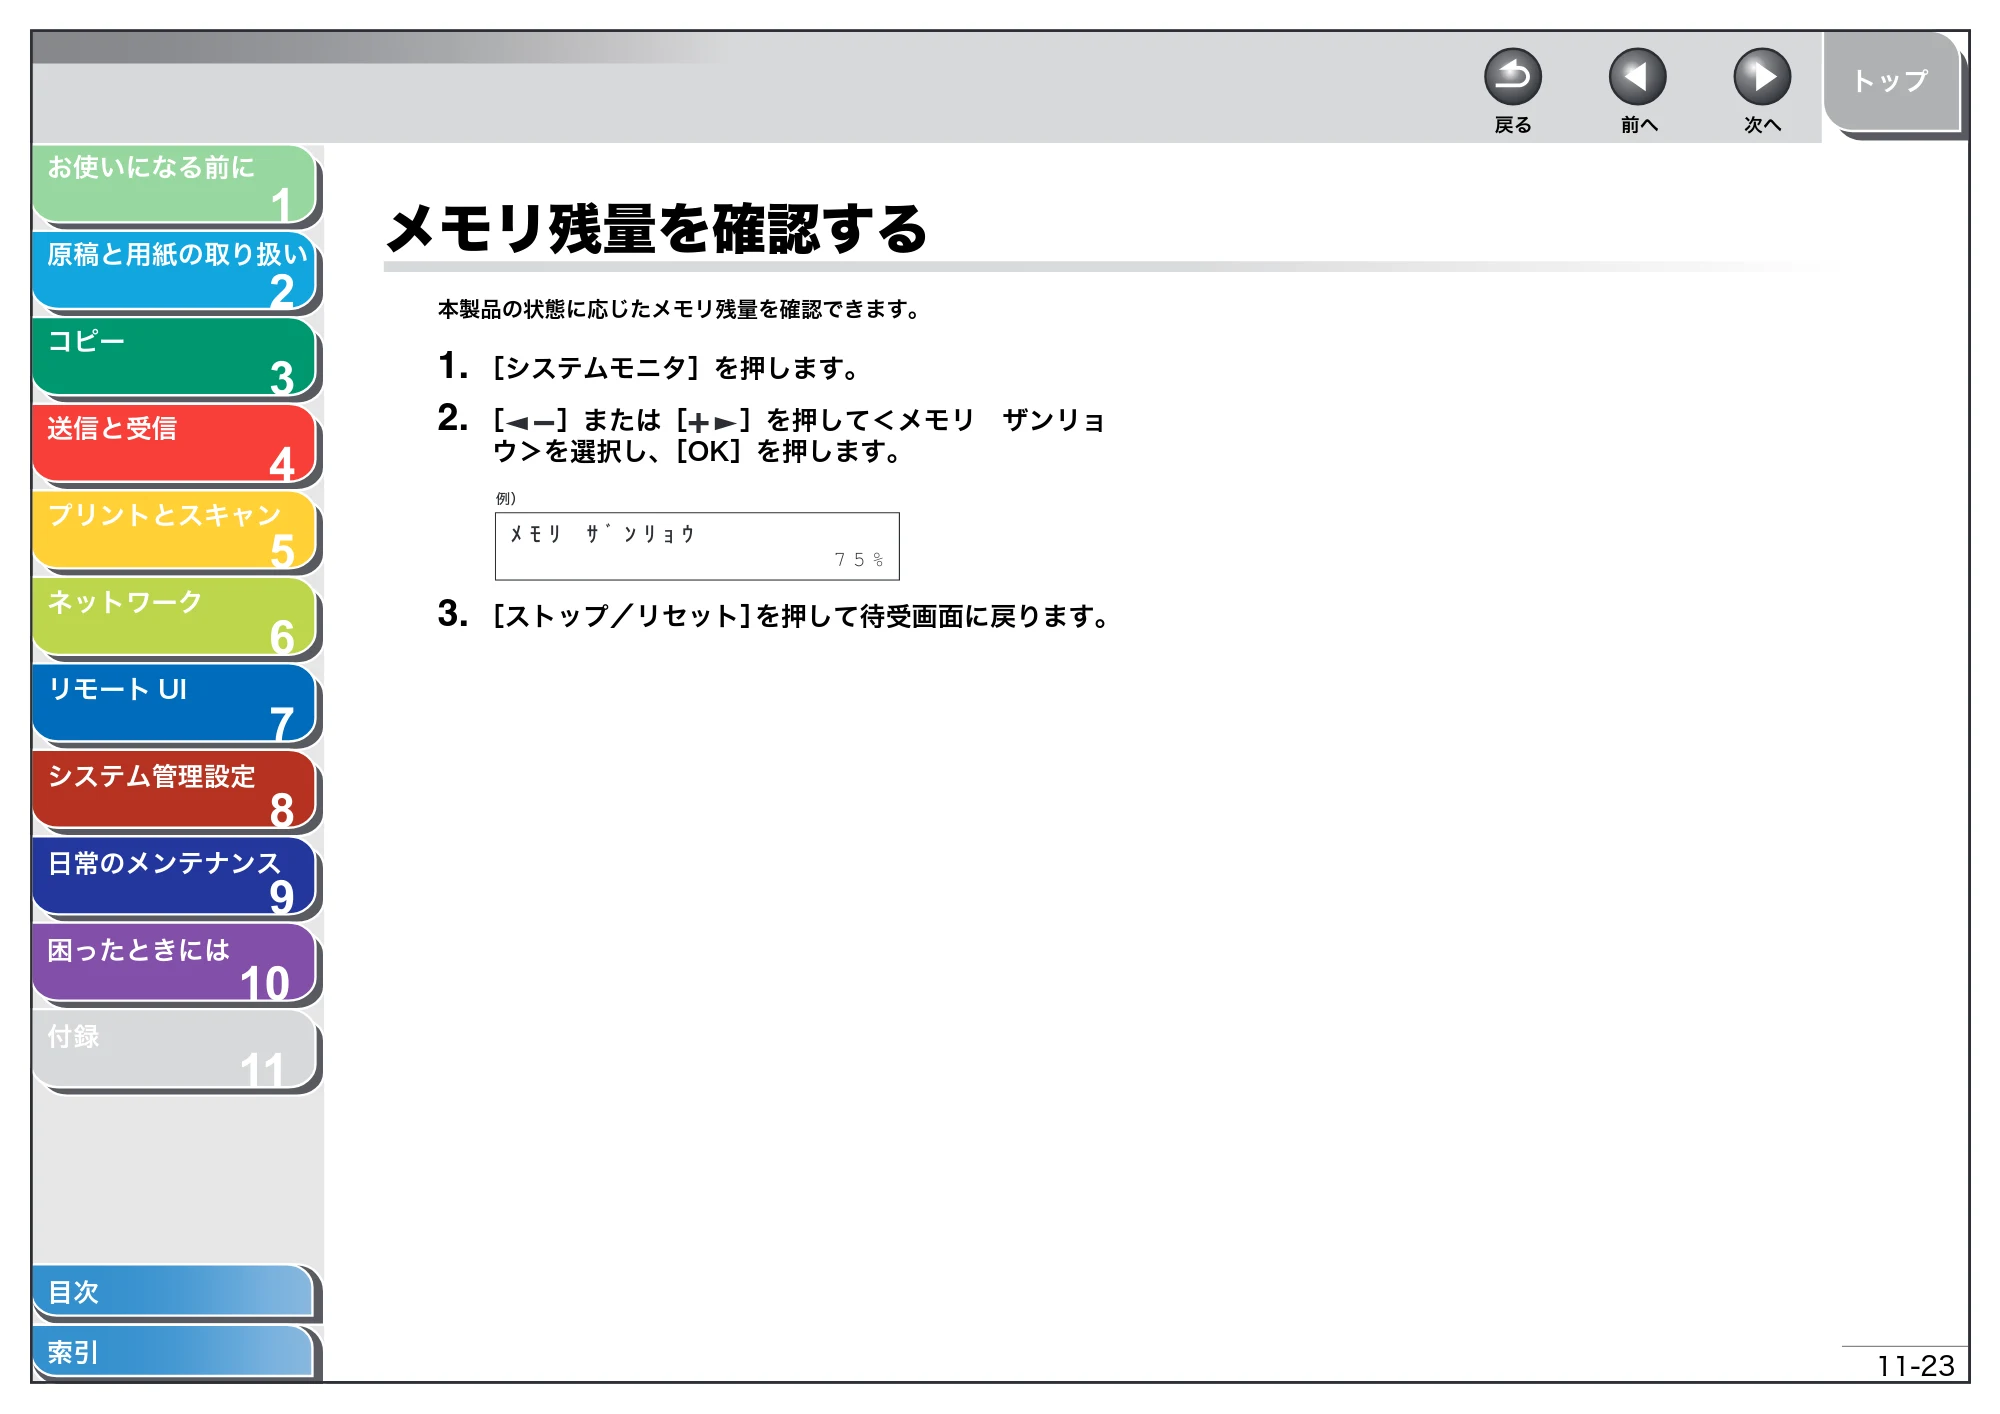2000x1414 pixels.
Task: Go to previous page with 前へ icon
Action: [x=1637, y=77]
